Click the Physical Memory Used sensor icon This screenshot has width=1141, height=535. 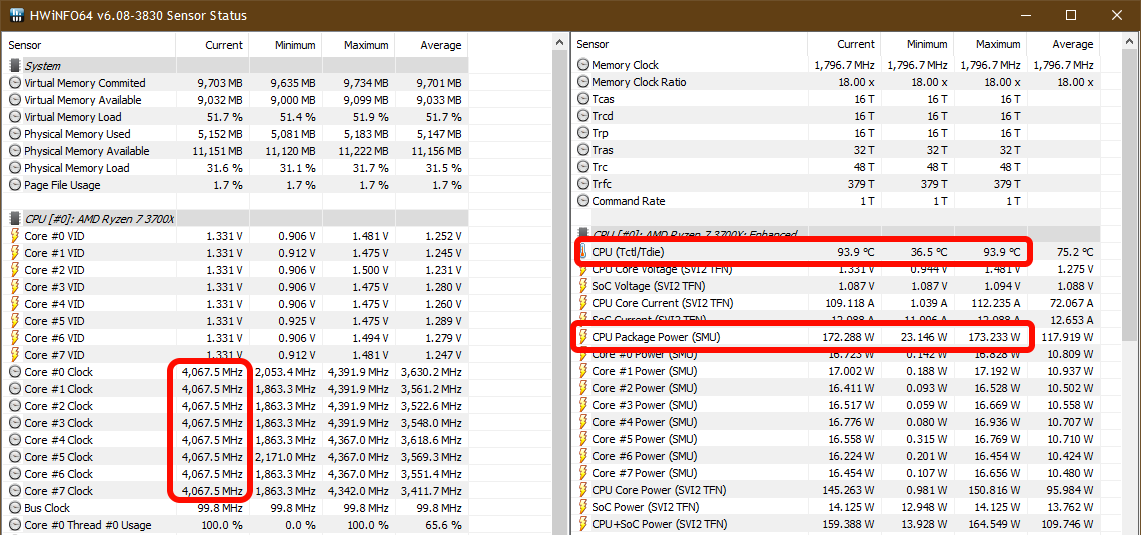tap(15, 134)
